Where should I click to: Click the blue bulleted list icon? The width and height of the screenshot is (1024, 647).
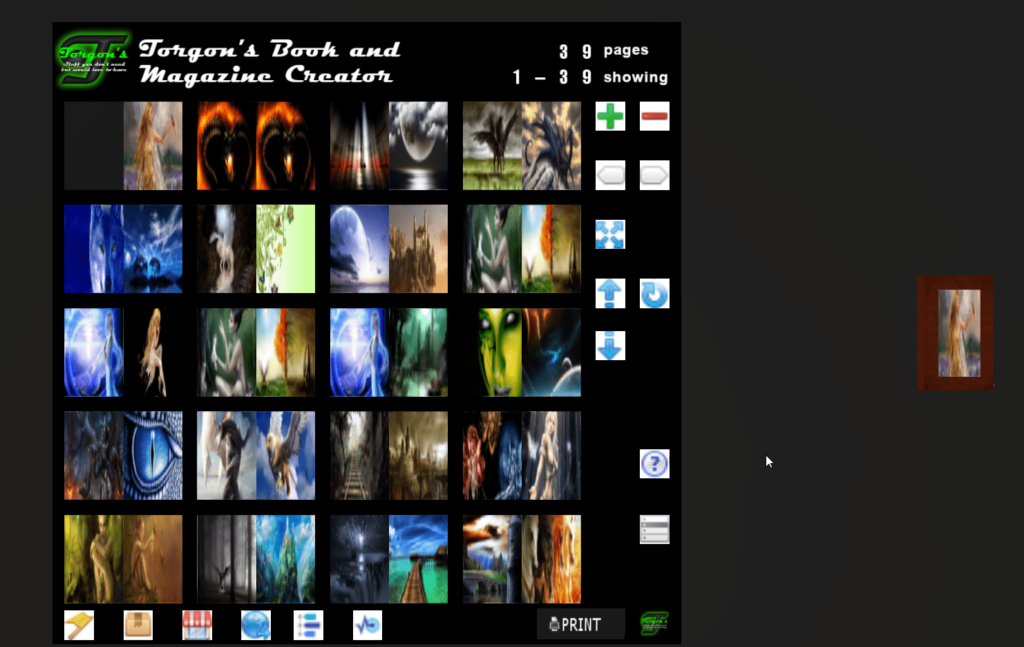pos(308,625)
